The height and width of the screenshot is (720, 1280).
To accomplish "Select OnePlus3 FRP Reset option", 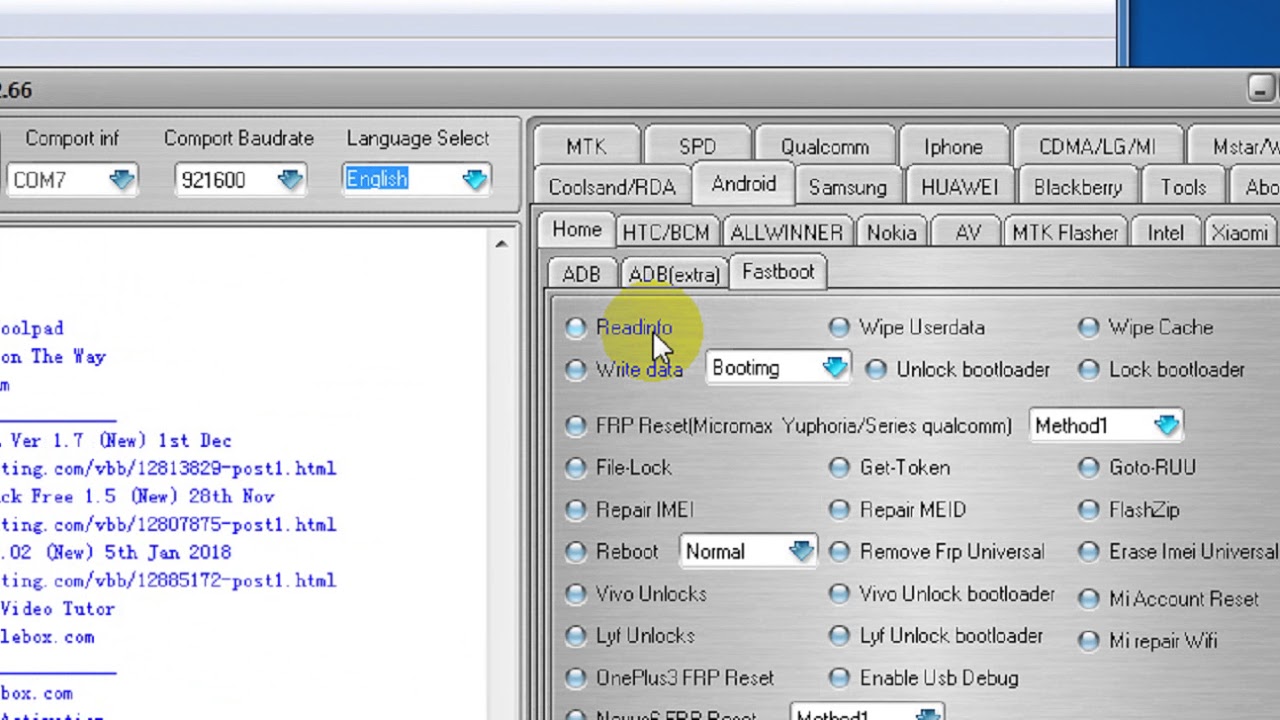I will 576,678.
